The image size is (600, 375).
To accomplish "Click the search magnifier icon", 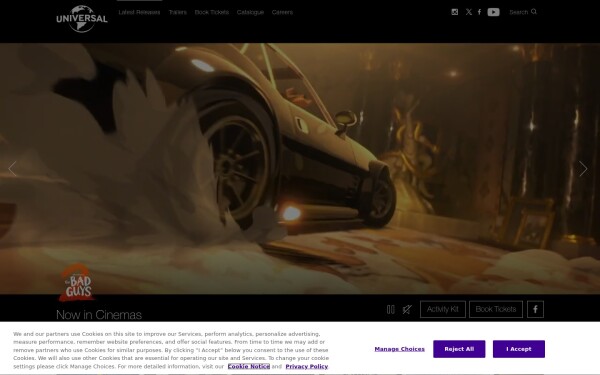I will [534, 12].
